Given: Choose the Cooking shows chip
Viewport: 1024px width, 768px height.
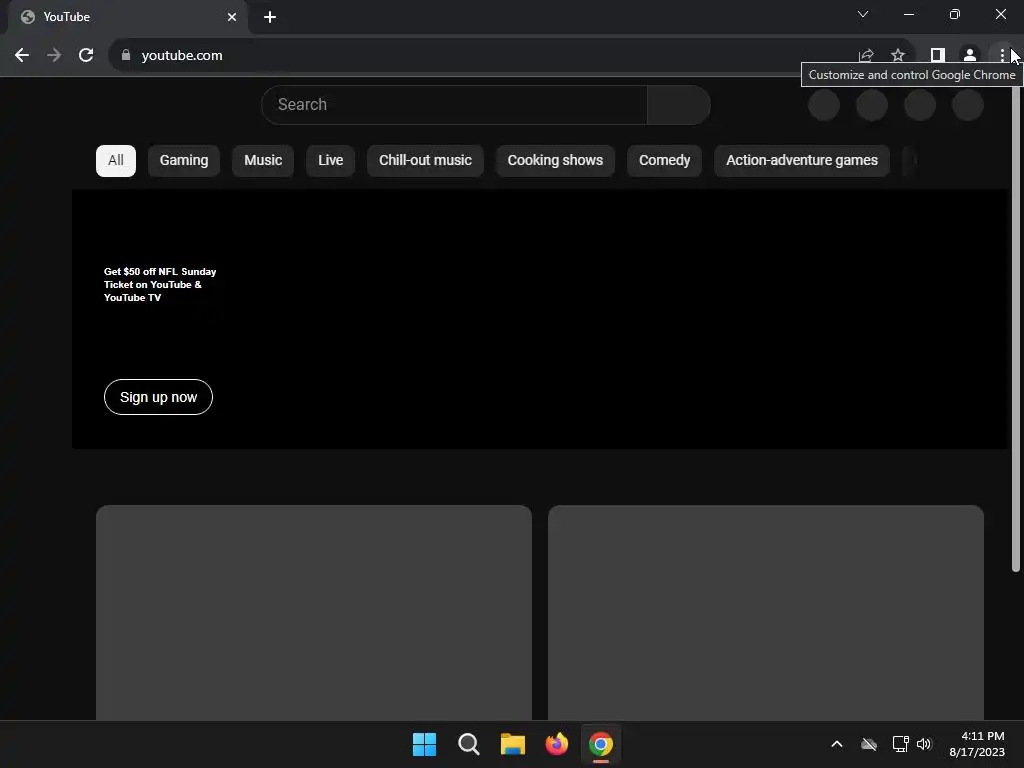Looking at the screenshot, I should click(x=555, y=161).
